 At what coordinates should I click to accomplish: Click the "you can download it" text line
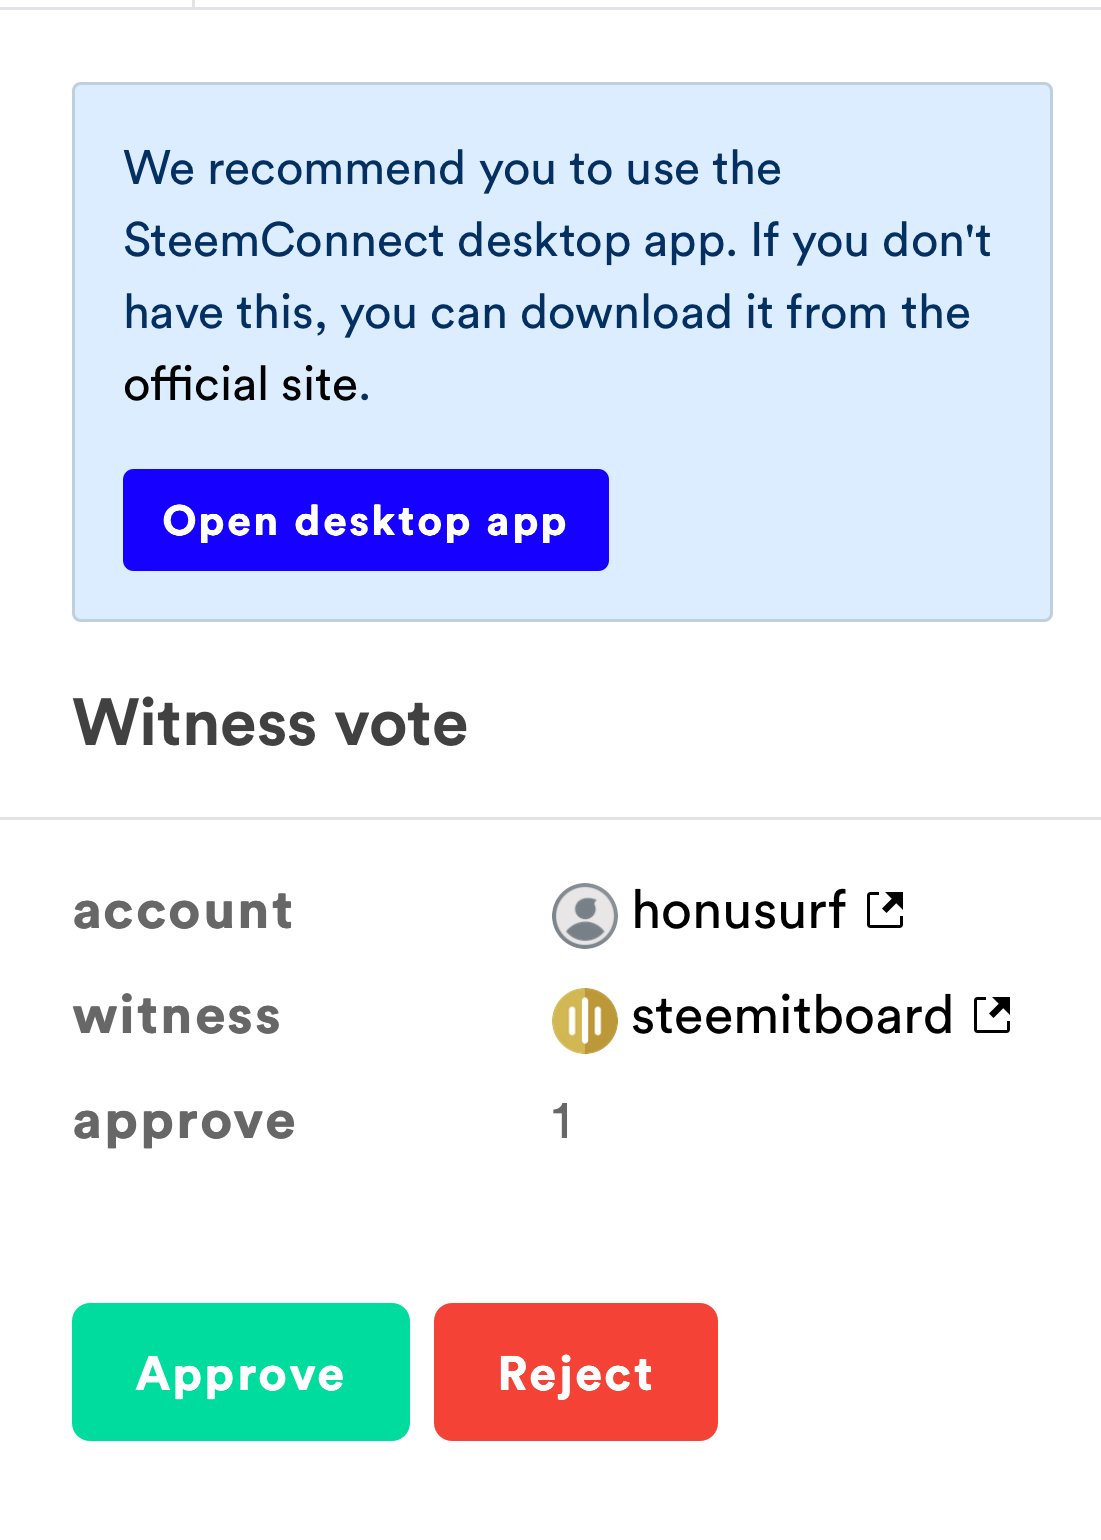(x=547, y=312)
